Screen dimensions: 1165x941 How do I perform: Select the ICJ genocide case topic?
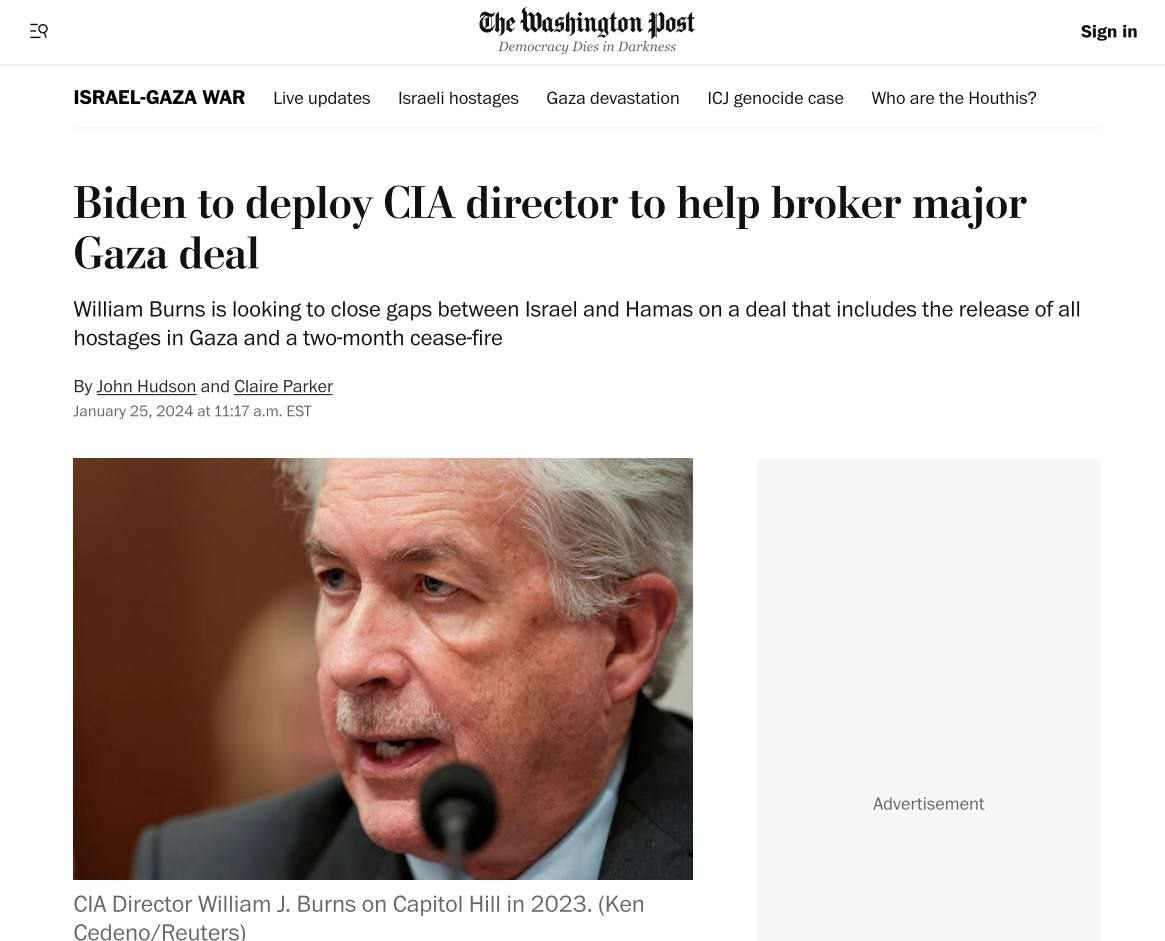(x=775, y=98)
